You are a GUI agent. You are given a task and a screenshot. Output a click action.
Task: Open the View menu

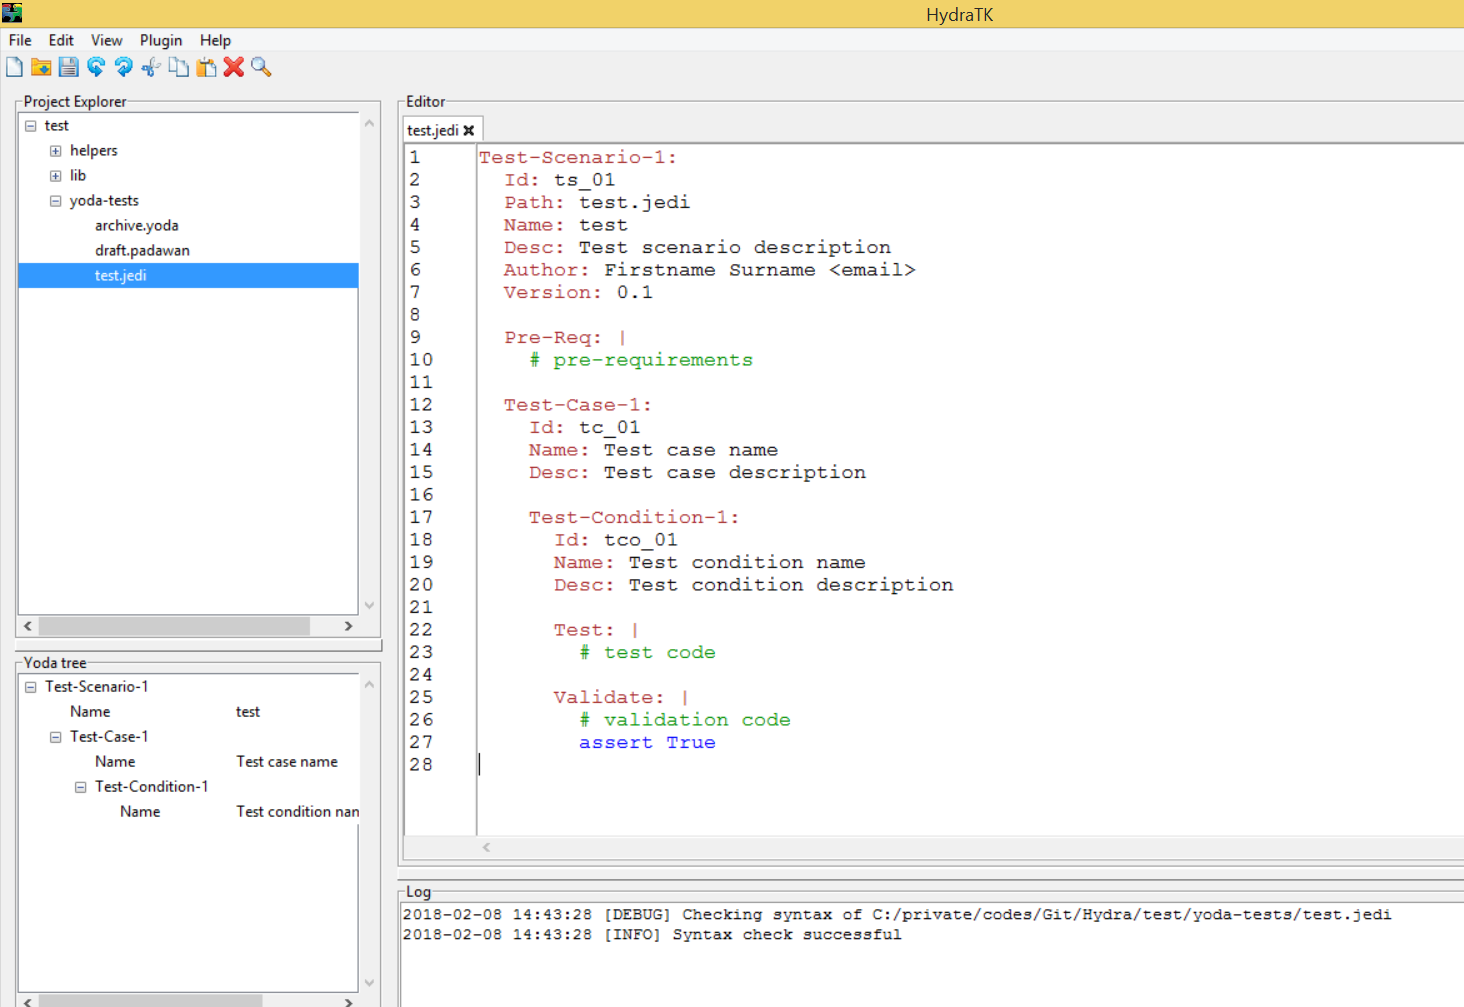(106, 40)
